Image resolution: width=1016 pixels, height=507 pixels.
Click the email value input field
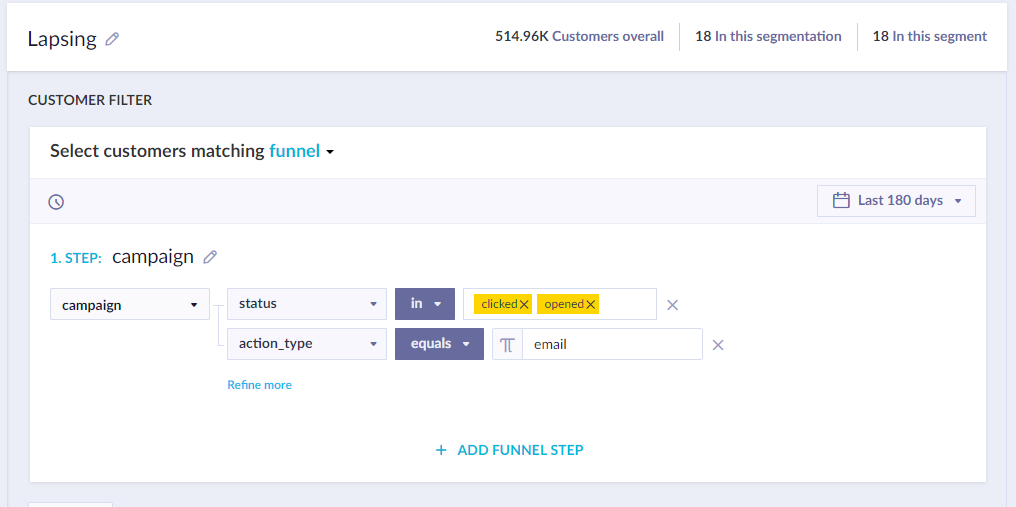pyautogui.click(x=612, y=344)
